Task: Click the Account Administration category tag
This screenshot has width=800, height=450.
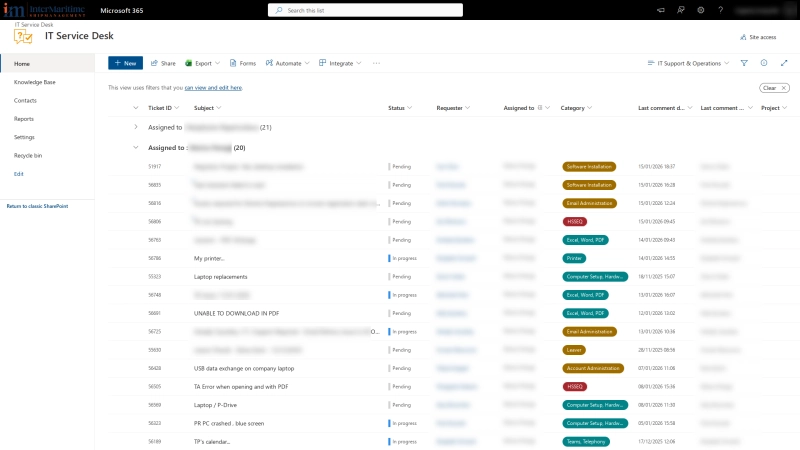Action: [593, 368]
